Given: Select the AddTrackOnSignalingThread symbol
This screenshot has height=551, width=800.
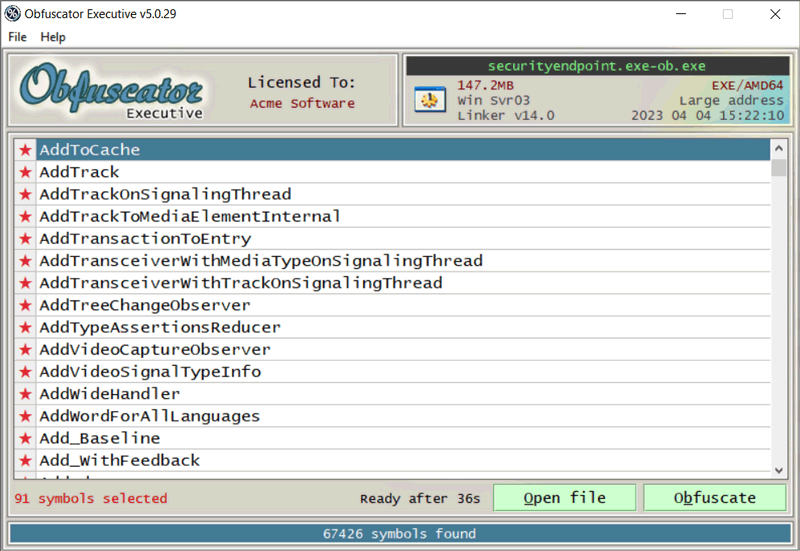Looking at the screenshot, I should click(x=403, y=194).
